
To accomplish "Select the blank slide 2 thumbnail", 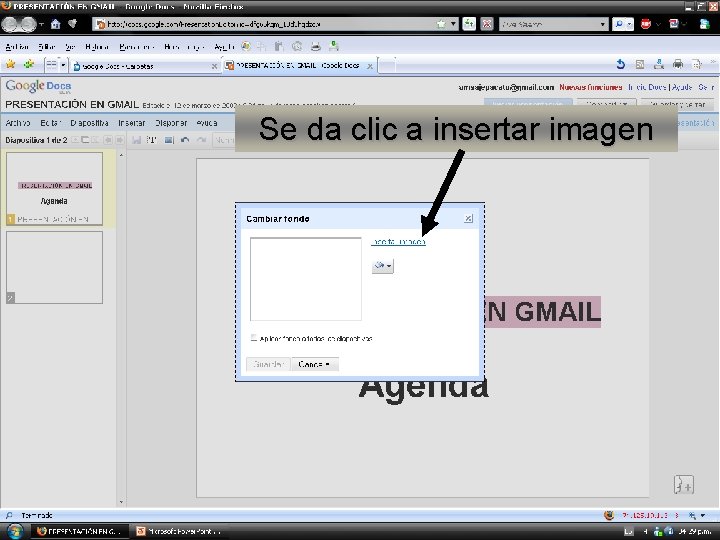I will tap(54, 267).
